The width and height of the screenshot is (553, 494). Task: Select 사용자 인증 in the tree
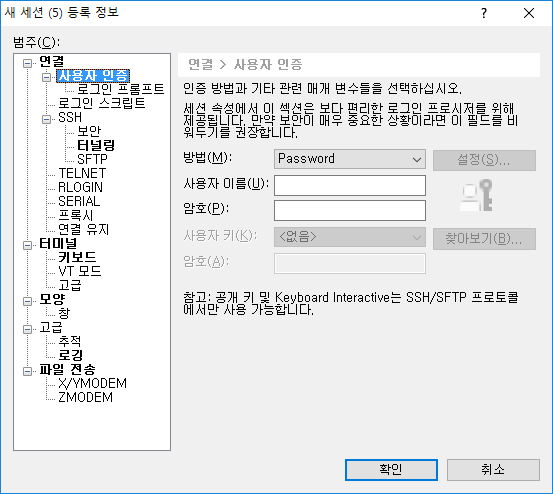tap(93, 76)
